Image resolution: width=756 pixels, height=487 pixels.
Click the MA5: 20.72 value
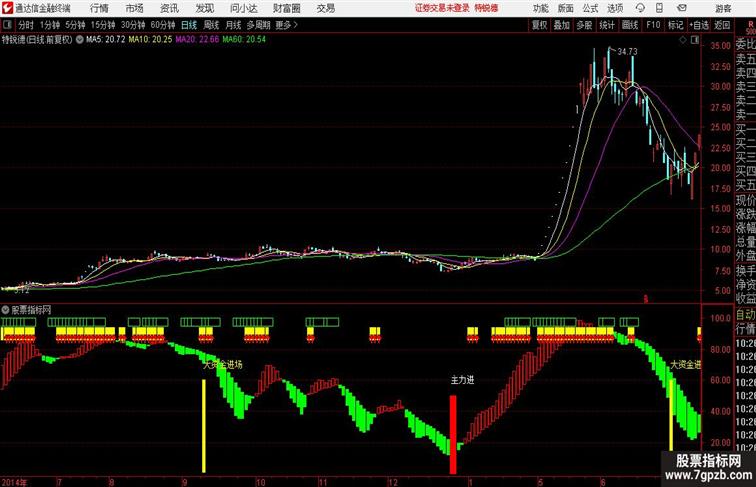[106, 40]
